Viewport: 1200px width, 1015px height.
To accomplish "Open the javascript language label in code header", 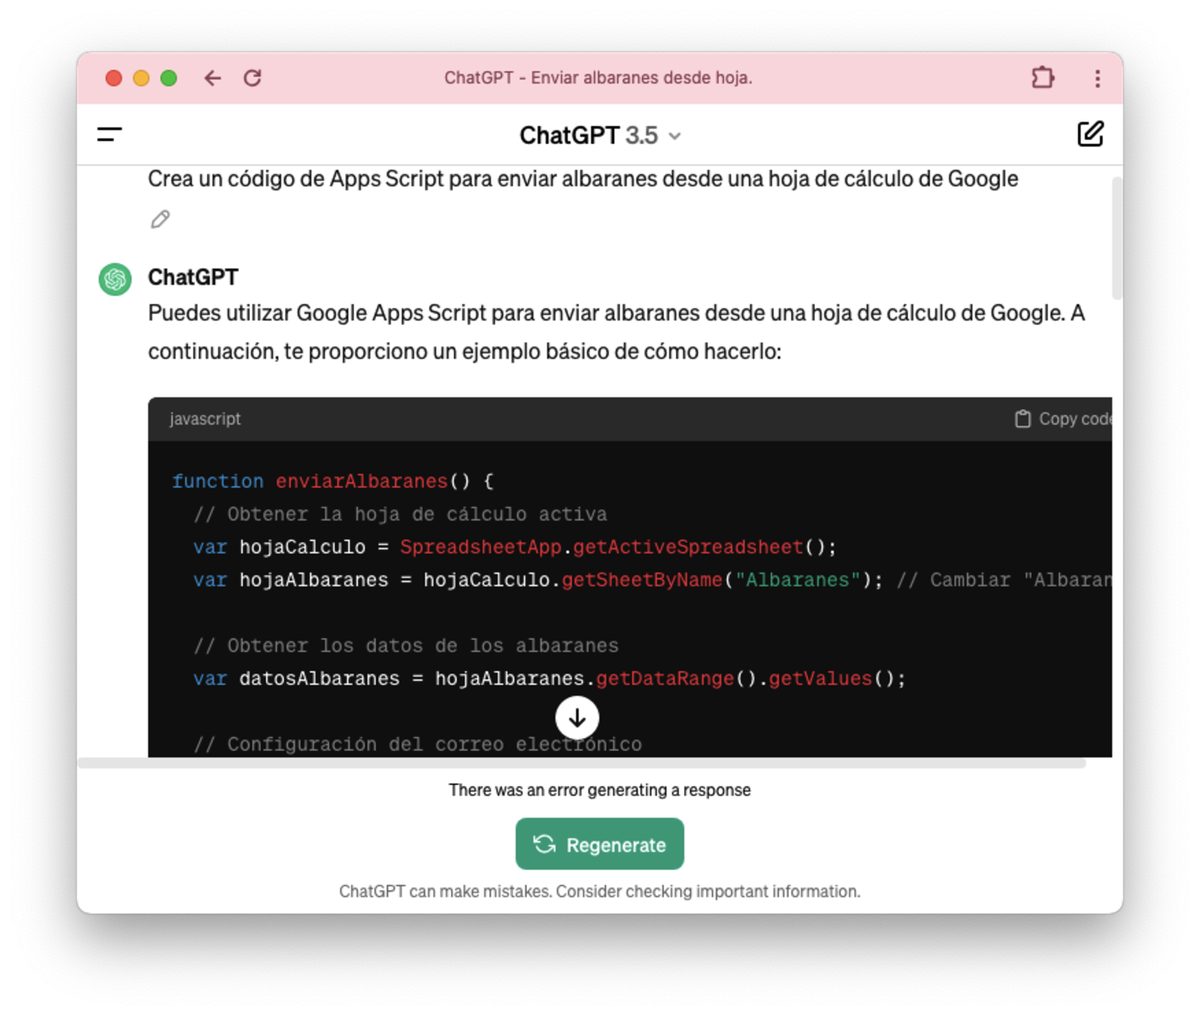I will coord(204,419).
